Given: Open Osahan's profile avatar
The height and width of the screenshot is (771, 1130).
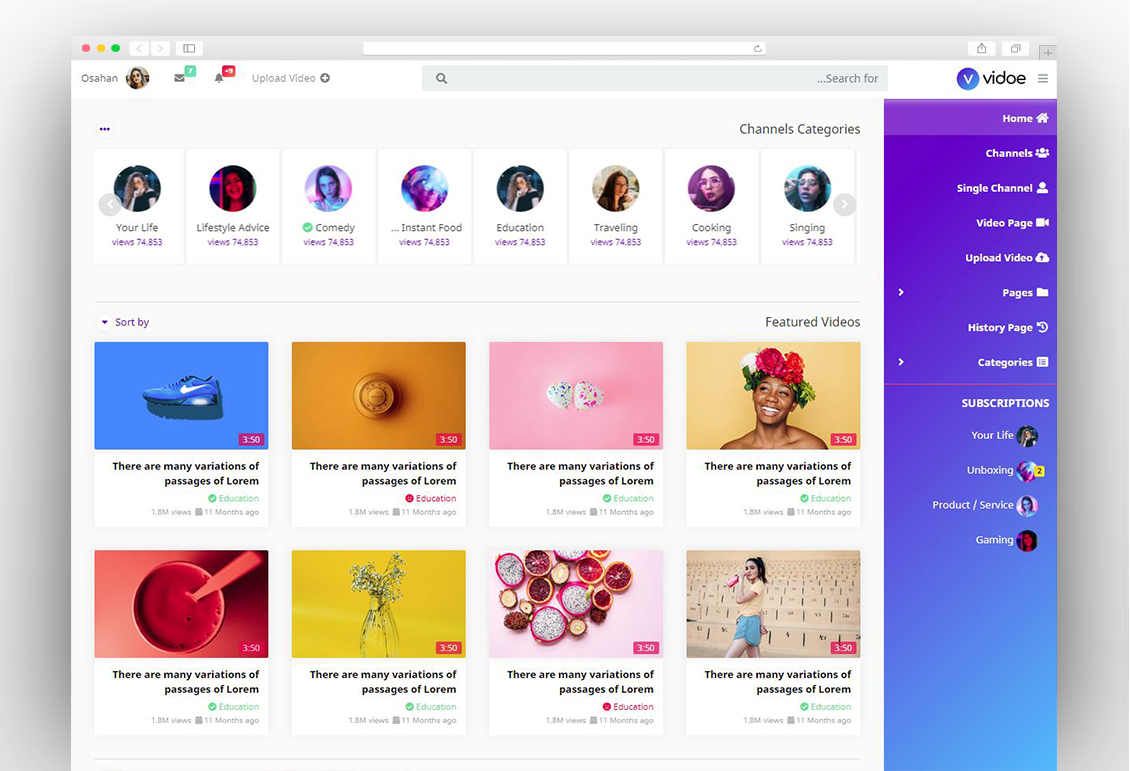Looking at the screenshot, I should 138,78.
